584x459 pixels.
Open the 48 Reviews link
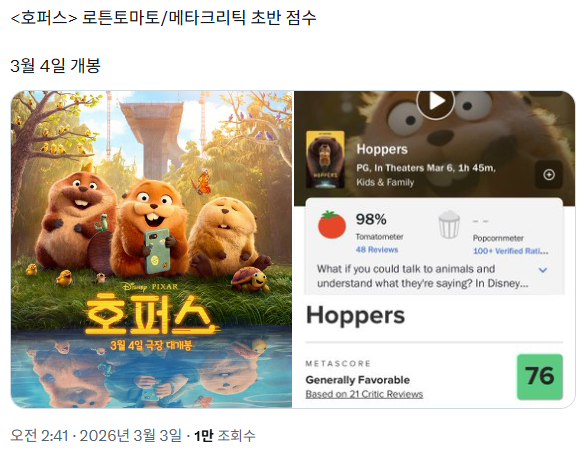(x=377, y=250)
